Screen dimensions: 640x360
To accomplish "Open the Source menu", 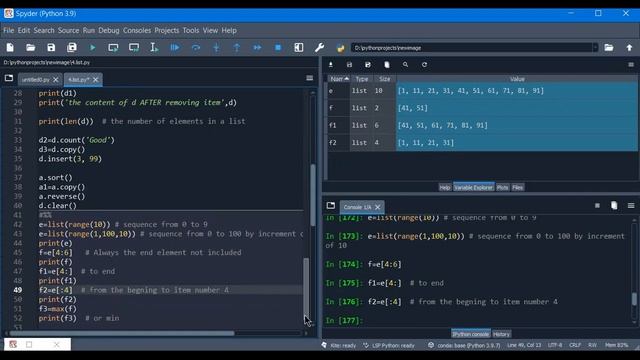I will [68, 30].
